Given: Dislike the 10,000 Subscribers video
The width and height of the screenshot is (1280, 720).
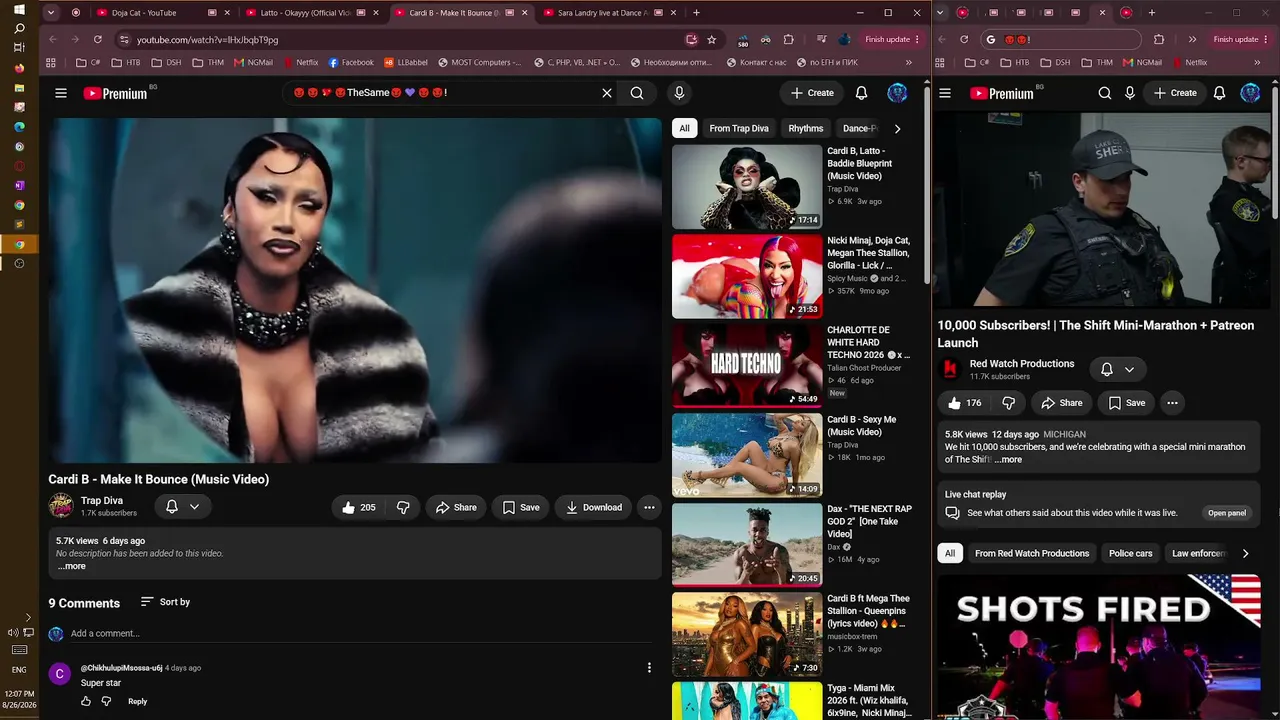Looking at the screenshot, I should pyautogui.click(x=1008, y=403).
